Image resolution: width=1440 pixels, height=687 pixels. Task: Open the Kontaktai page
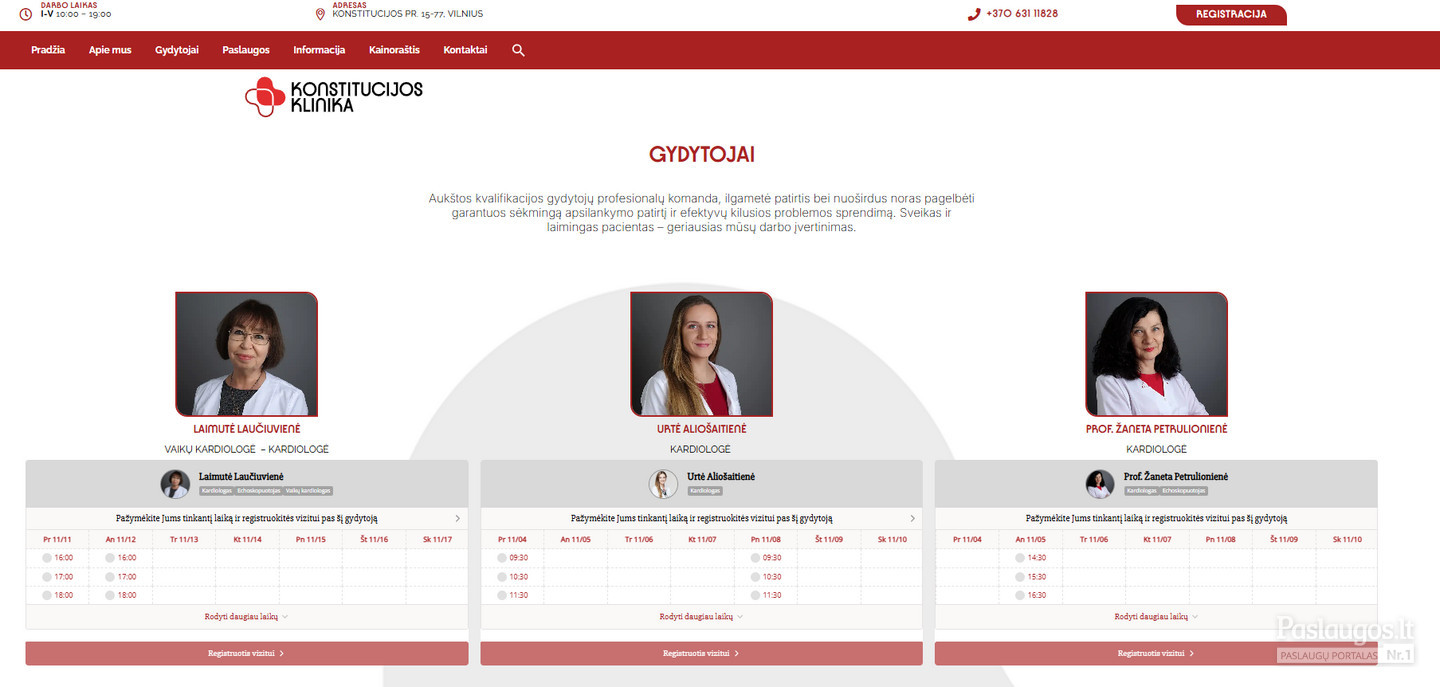(466, 50)
